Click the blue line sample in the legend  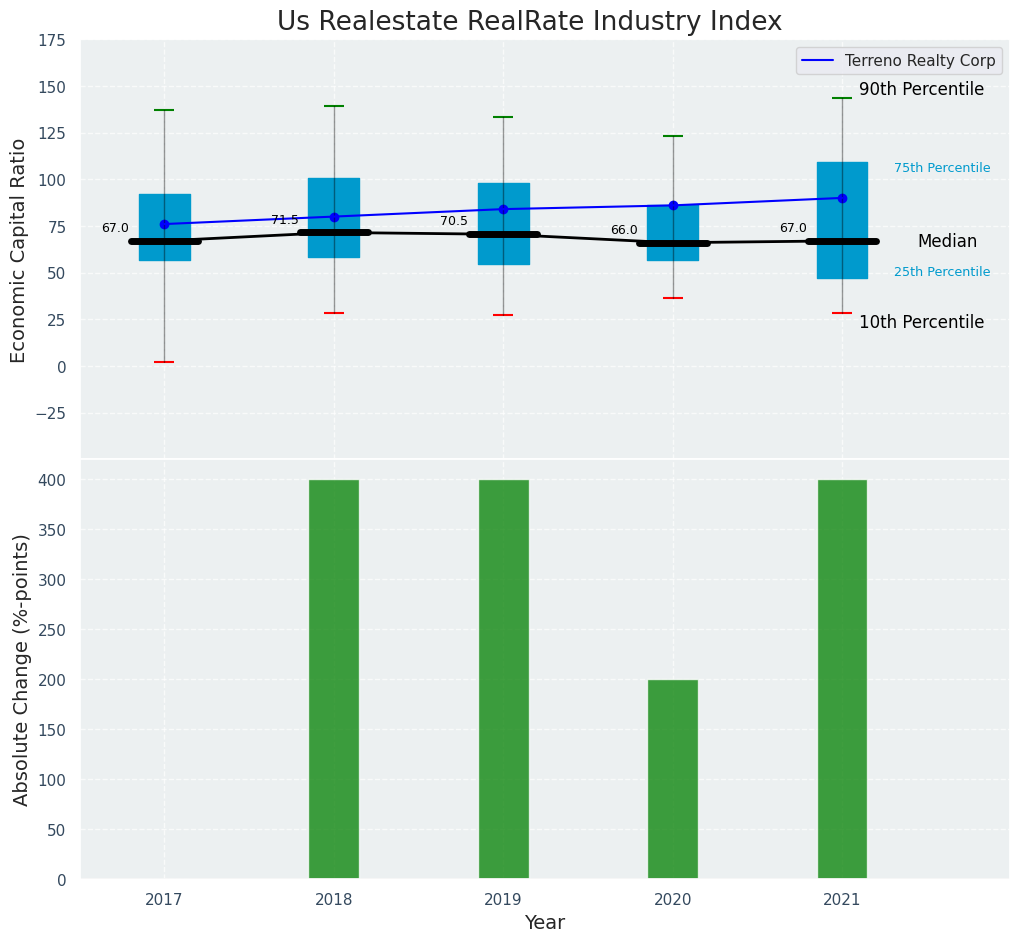pyautogui.click(x=820, y=61)
